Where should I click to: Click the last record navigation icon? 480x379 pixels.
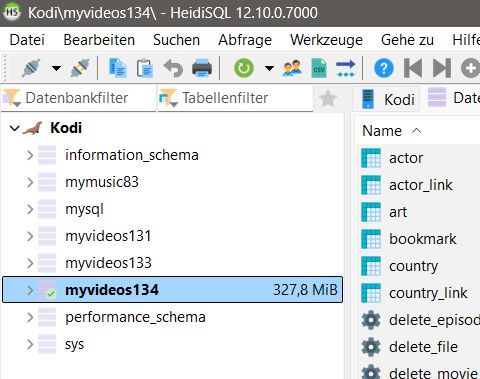click(442, 68)
